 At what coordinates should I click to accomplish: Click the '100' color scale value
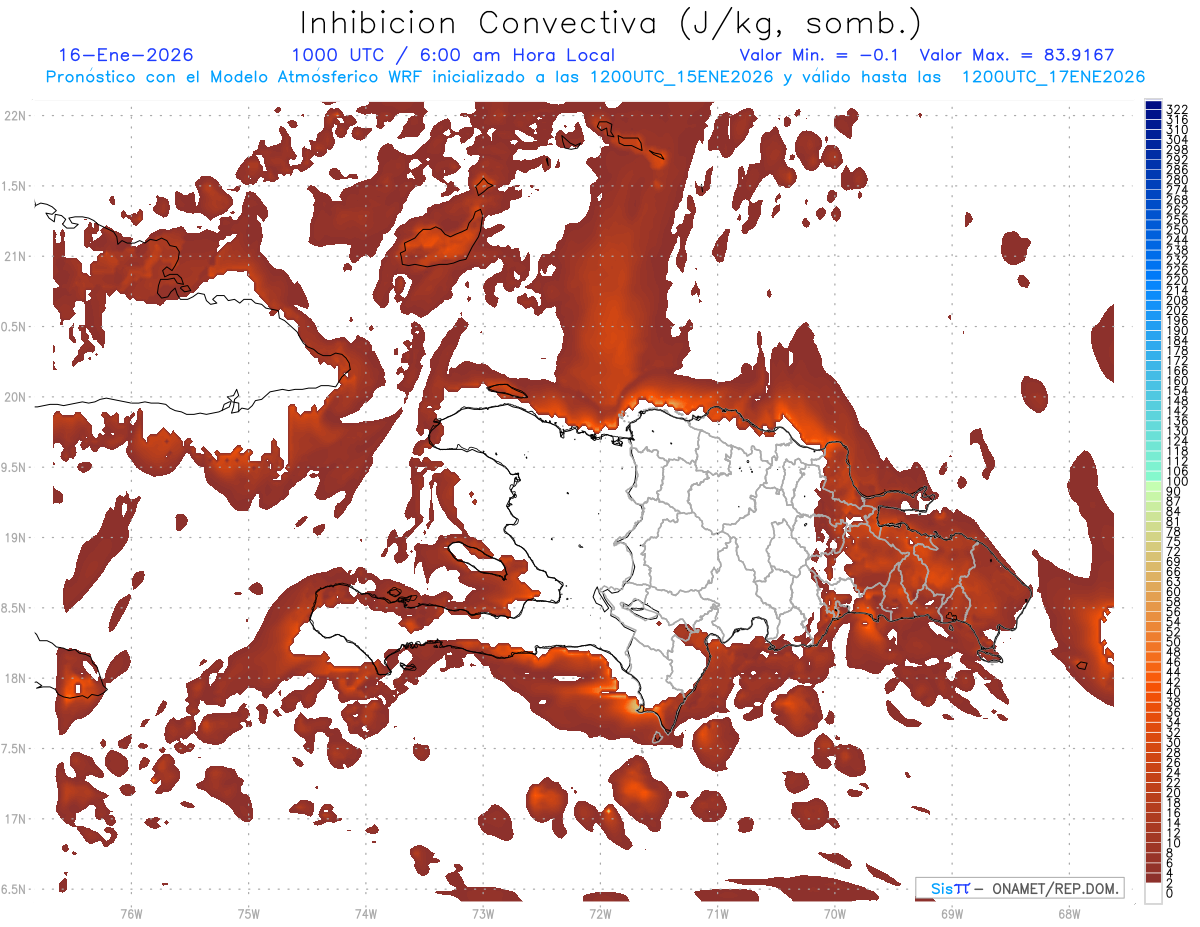pos(1176,482)
